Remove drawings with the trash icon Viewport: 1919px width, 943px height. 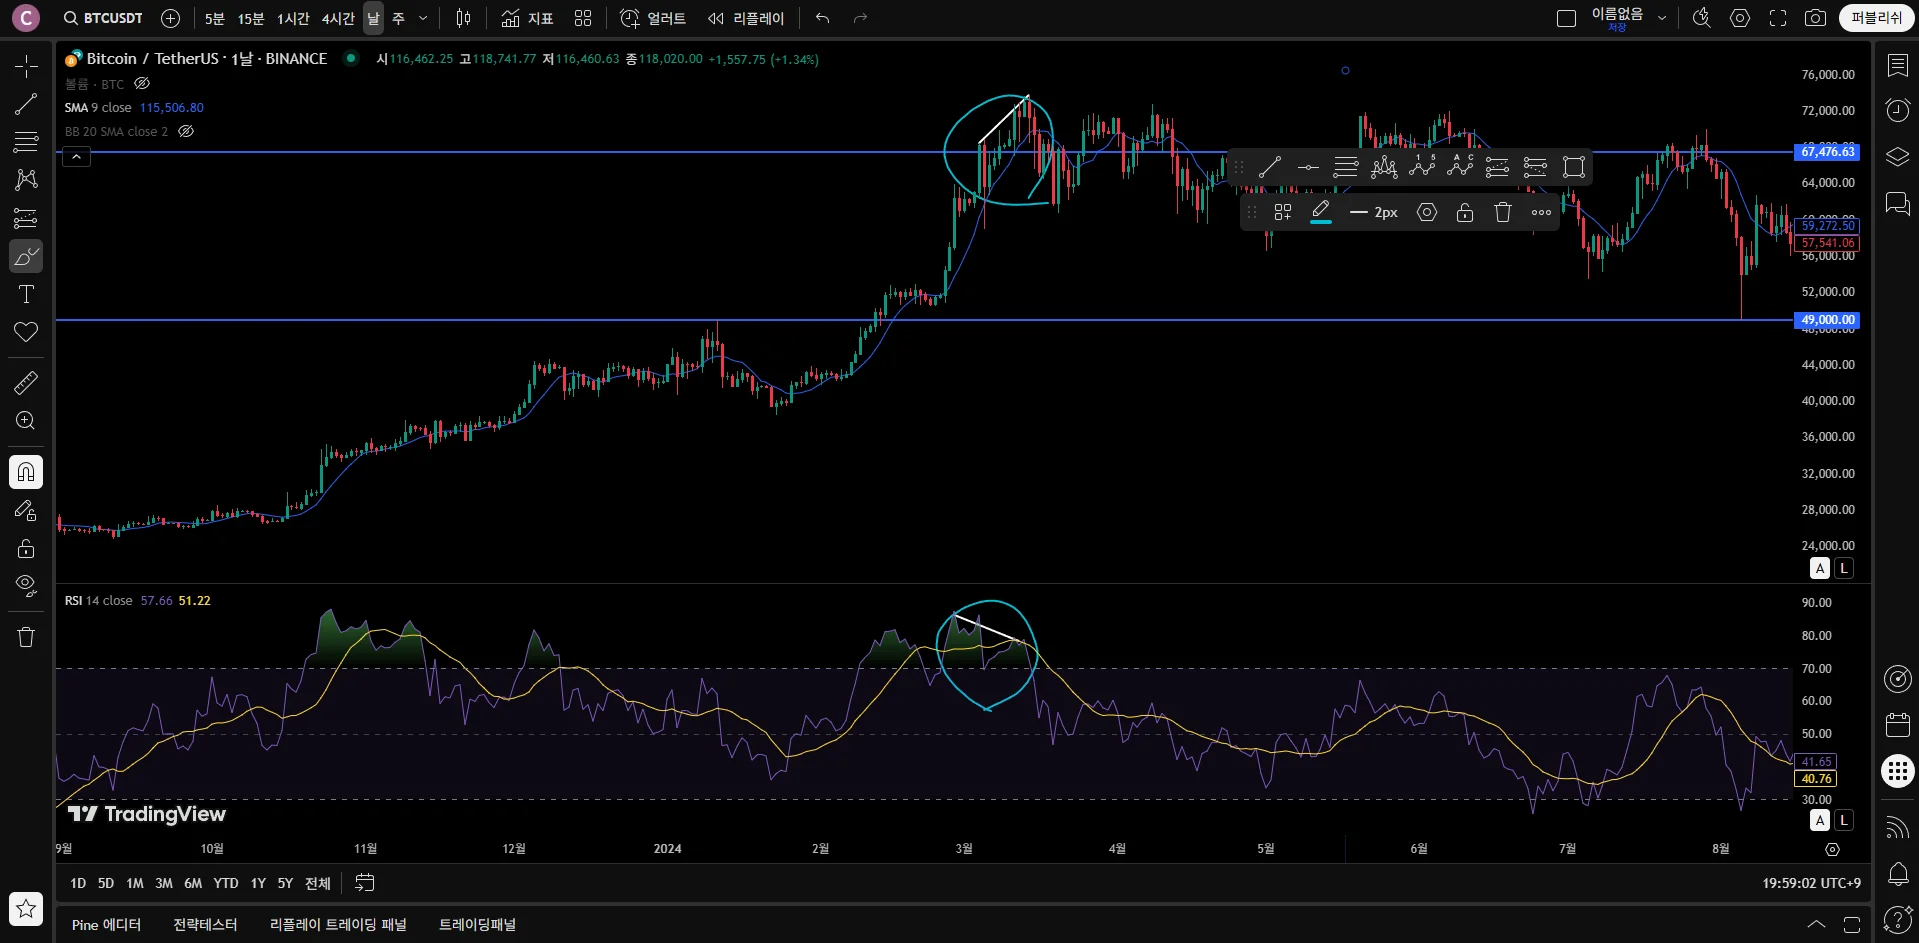tap(26, 637)
